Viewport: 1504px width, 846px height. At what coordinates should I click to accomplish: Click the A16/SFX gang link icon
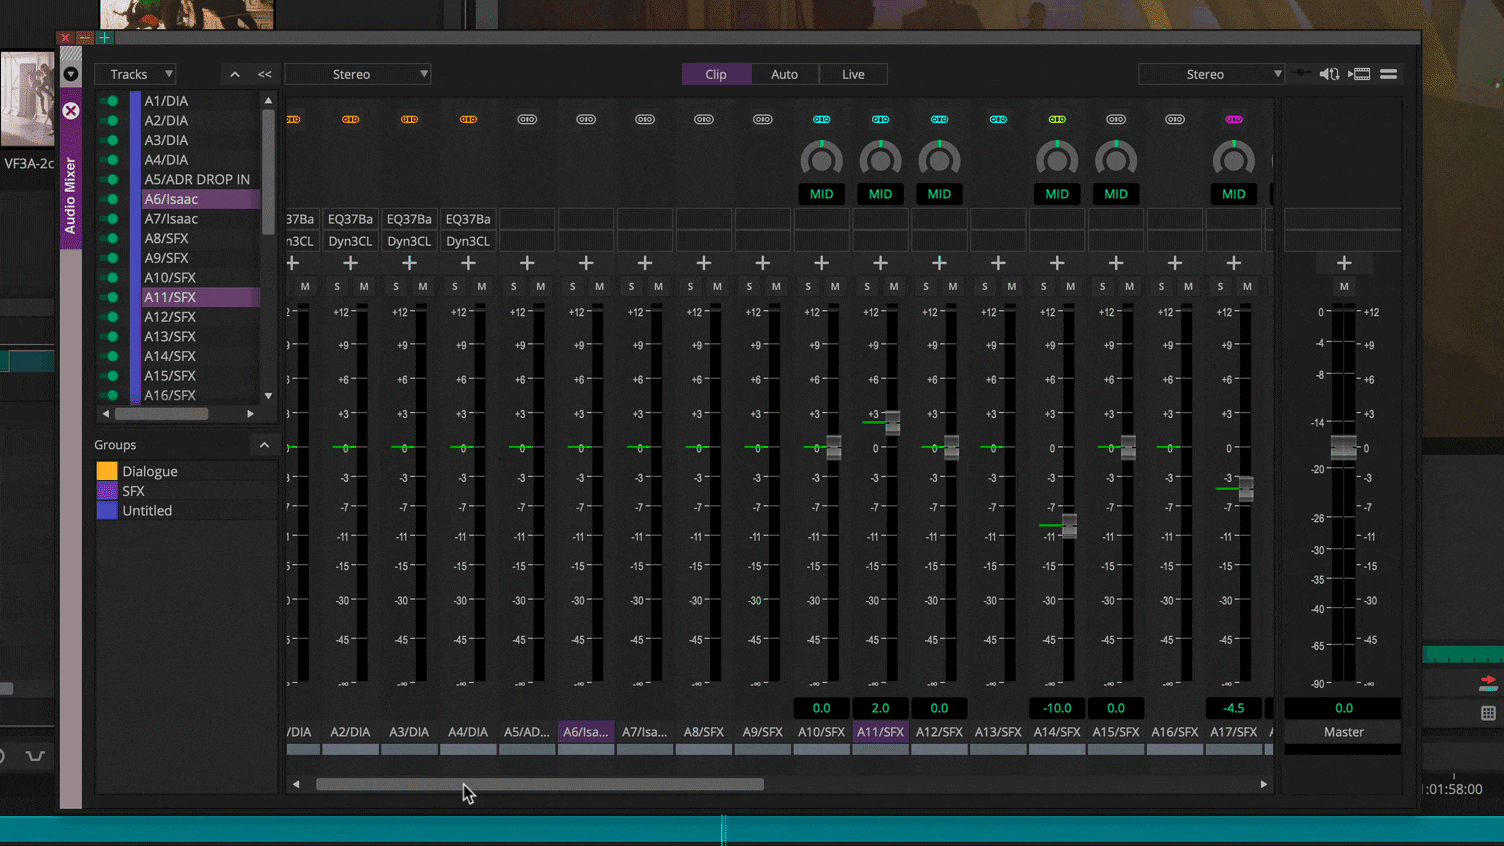pyautogui.click(x=1175, y=119)
